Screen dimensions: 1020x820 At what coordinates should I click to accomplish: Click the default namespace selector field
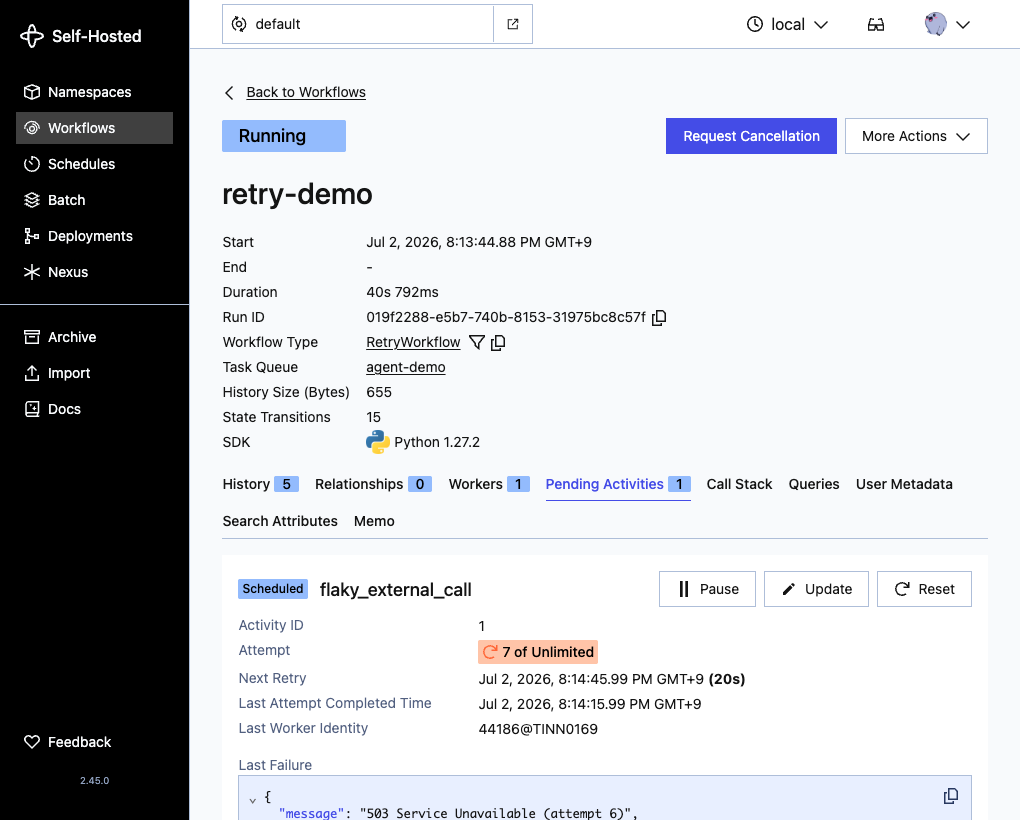358,24
